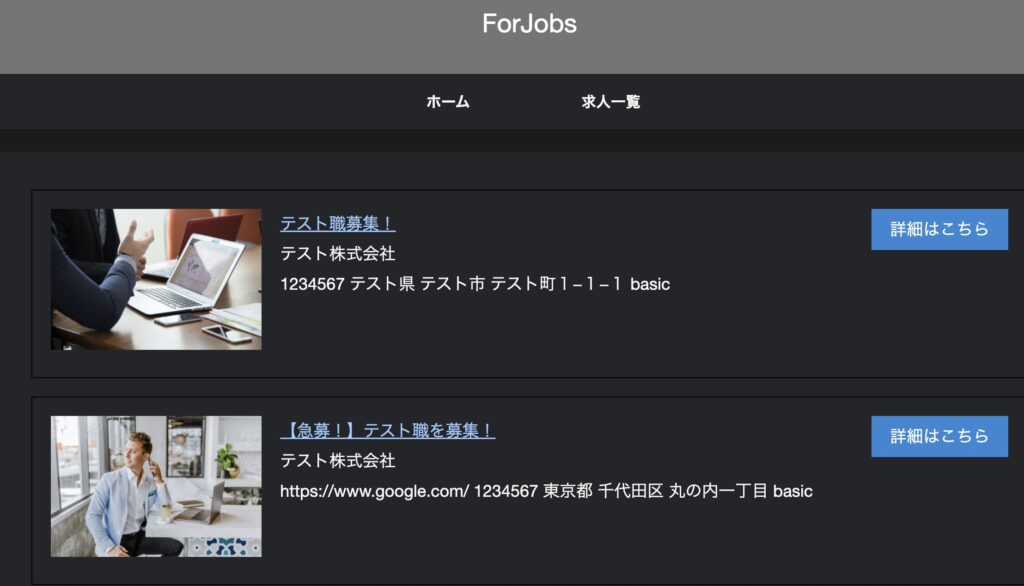Open the ホーム navigation item
Image resolution: width=1024 pixels, height=586 pixels.
(447, 102)
